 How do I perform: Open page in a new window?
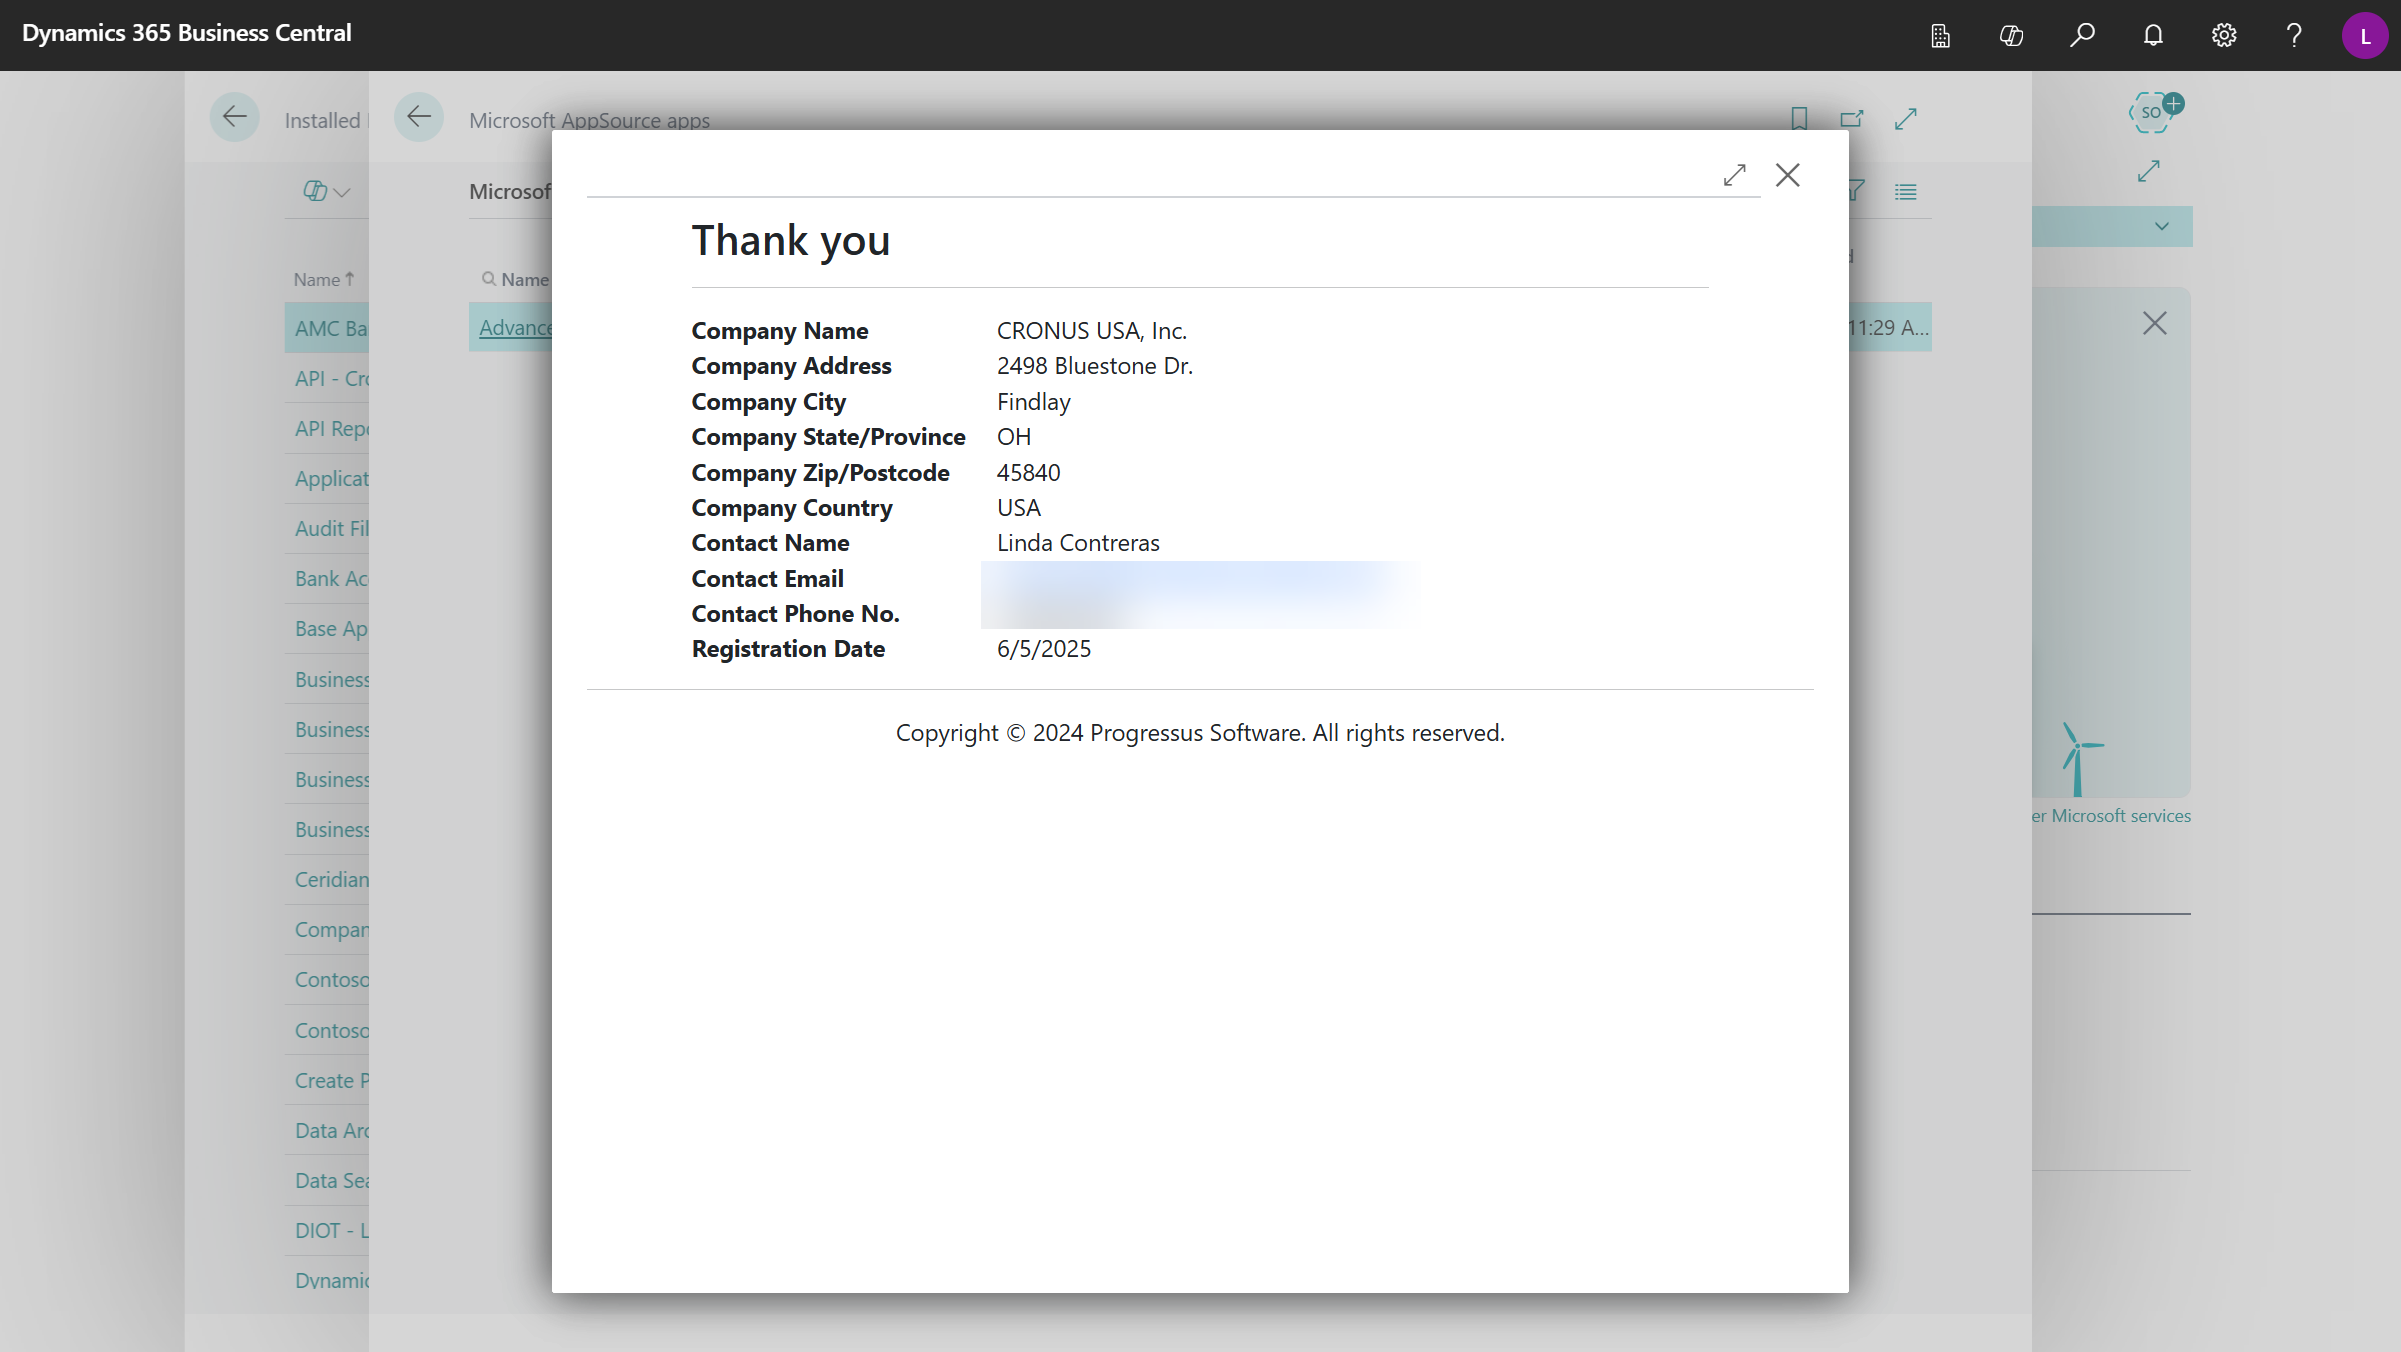tap(1852, 118)
